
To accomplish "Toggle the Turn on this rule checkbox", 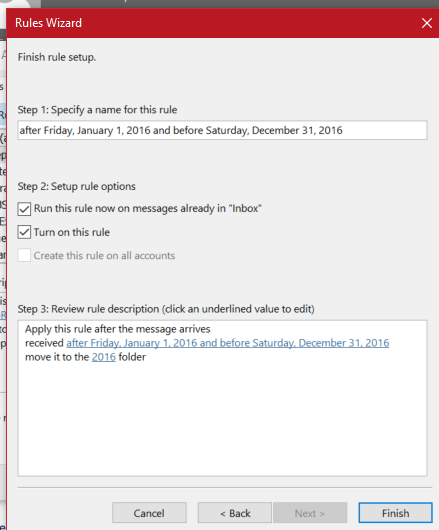I will click(24, 232).
